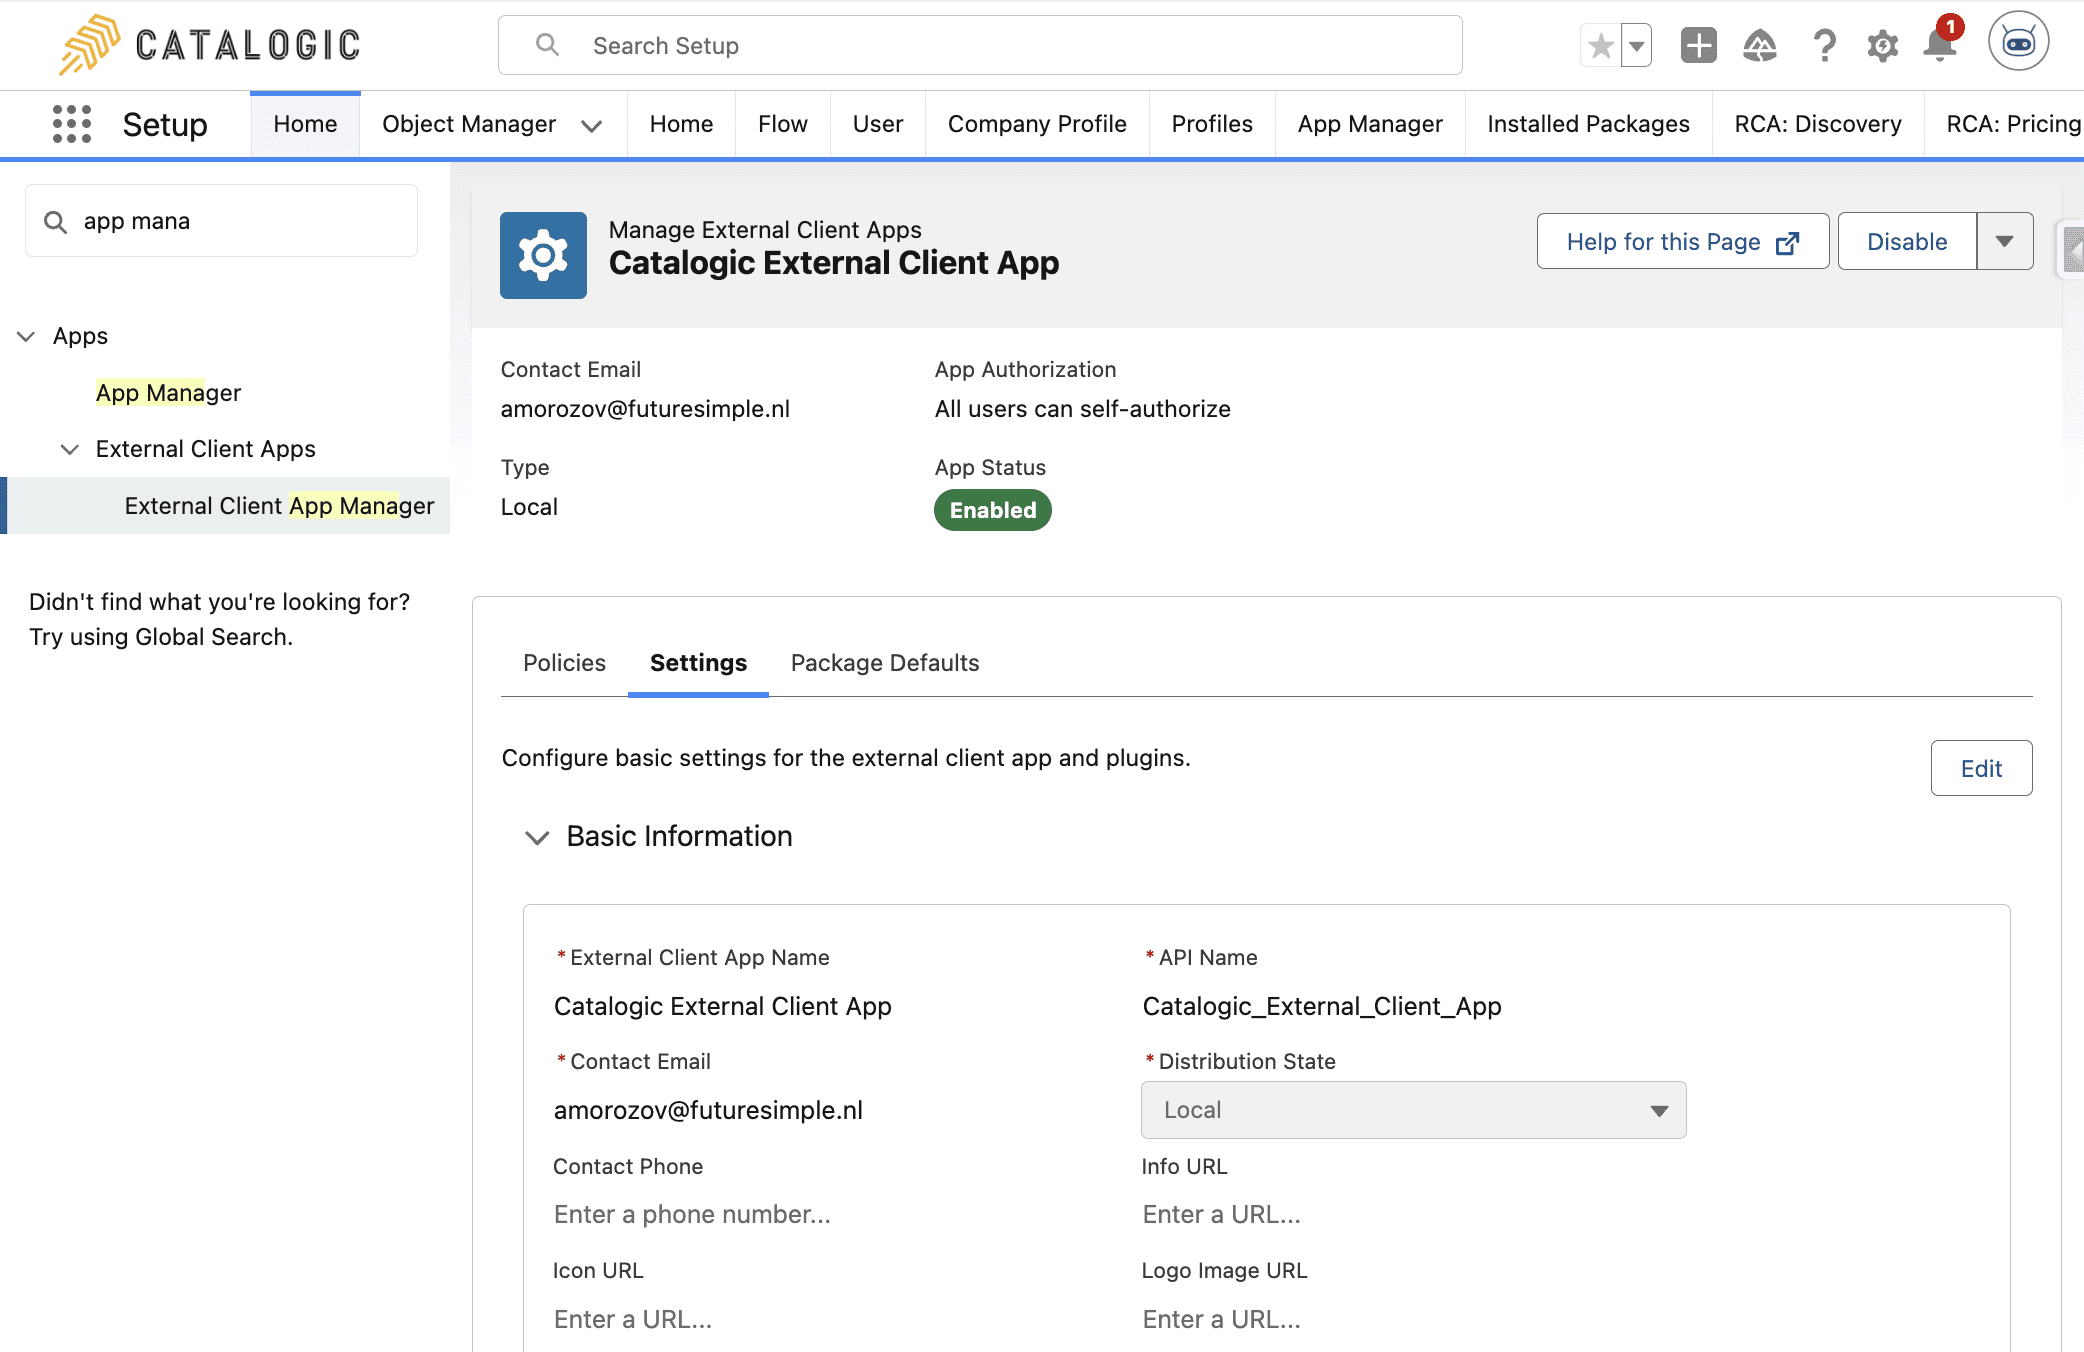
Task: Open the Trailhead guidance icon
Action: (x=1759, y=46)
